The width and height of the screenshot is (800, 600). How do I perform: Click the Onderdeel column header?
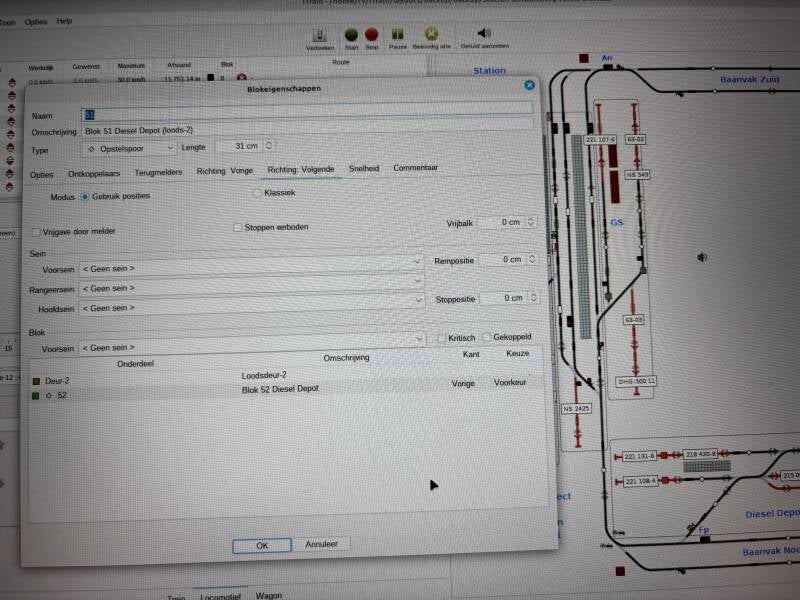point(135,364)
